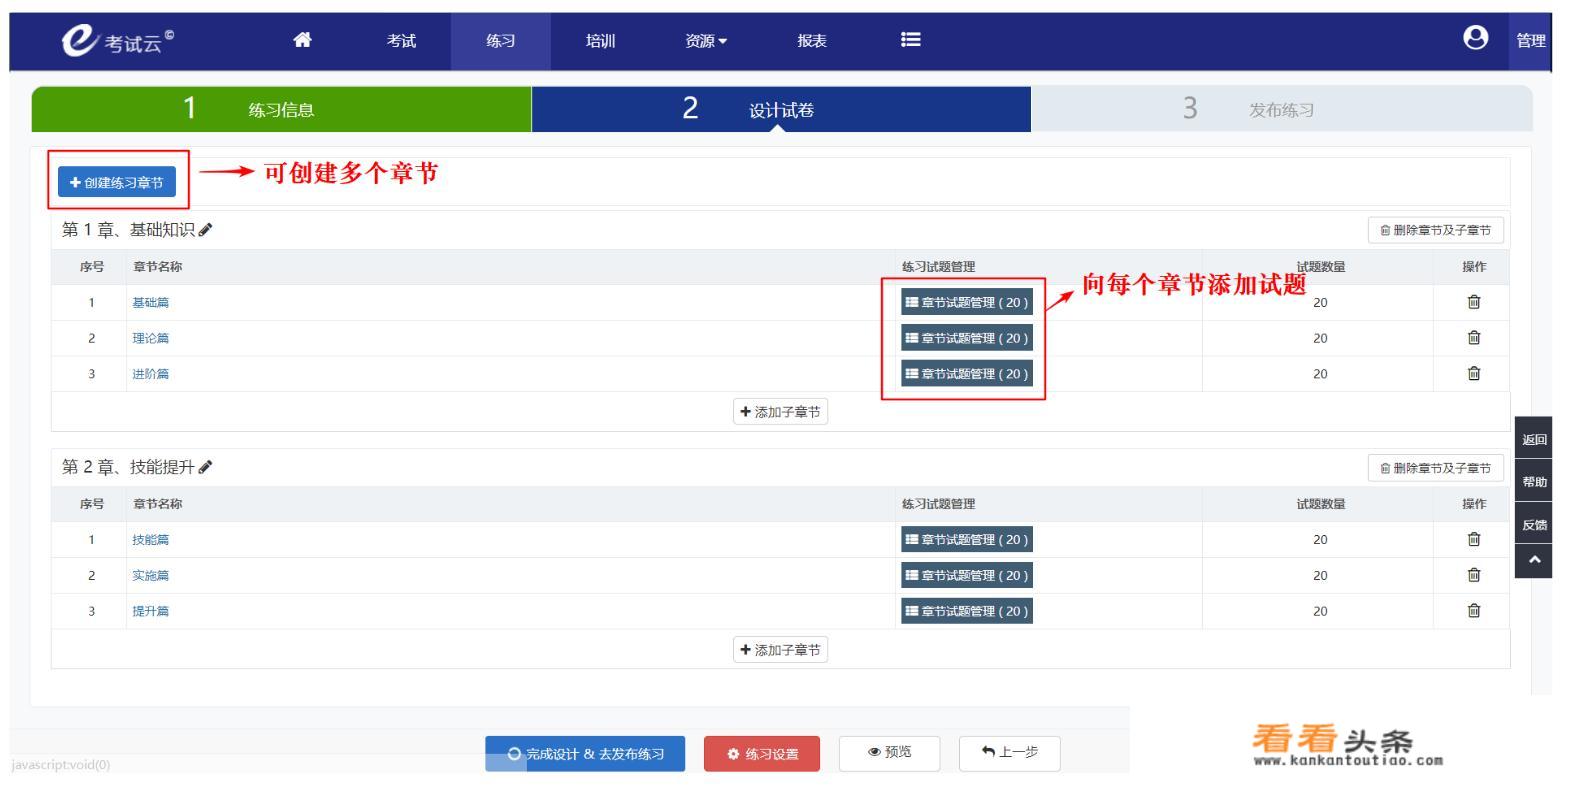Open the 报表 menu
The height and width of the screenshot is (795, 1576).
coord(812,41)
